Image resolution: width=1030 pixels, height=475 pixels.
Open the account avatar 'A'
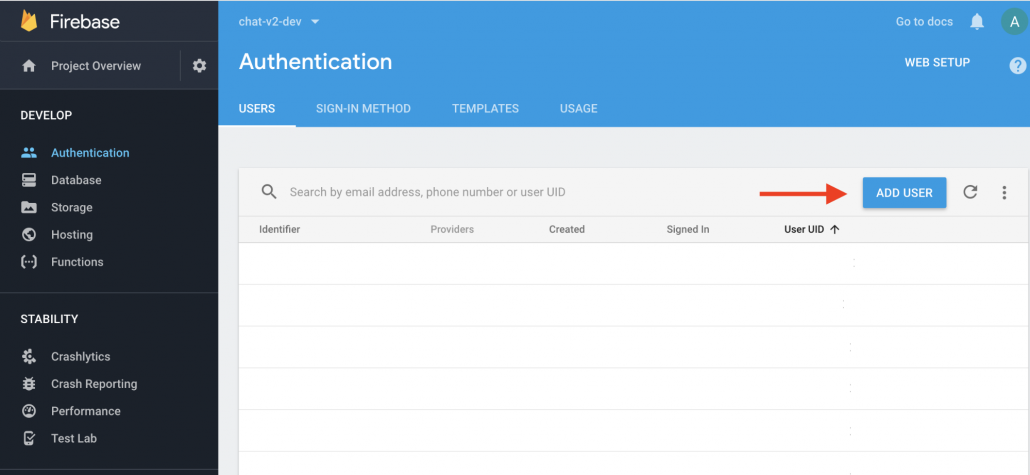point(1012,22)
